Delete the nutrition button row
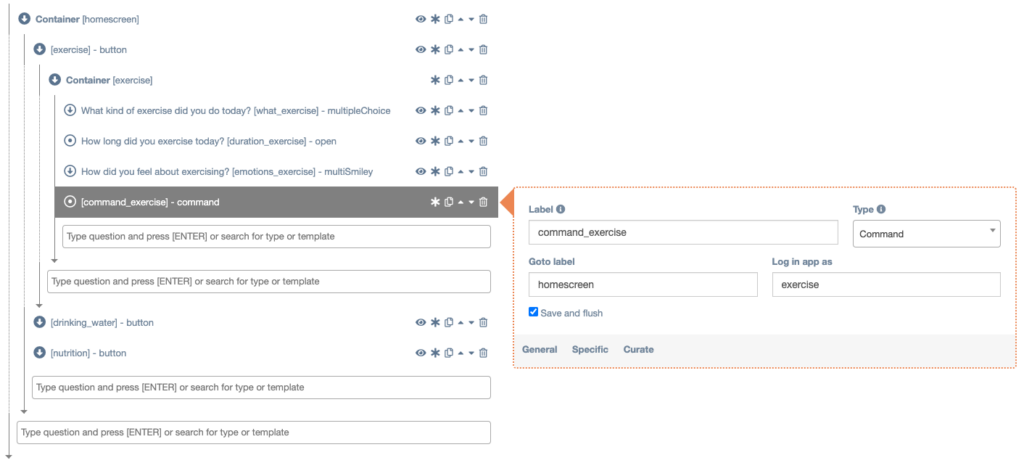This screenshot has width=1024, height=463. tap(484, 353)
